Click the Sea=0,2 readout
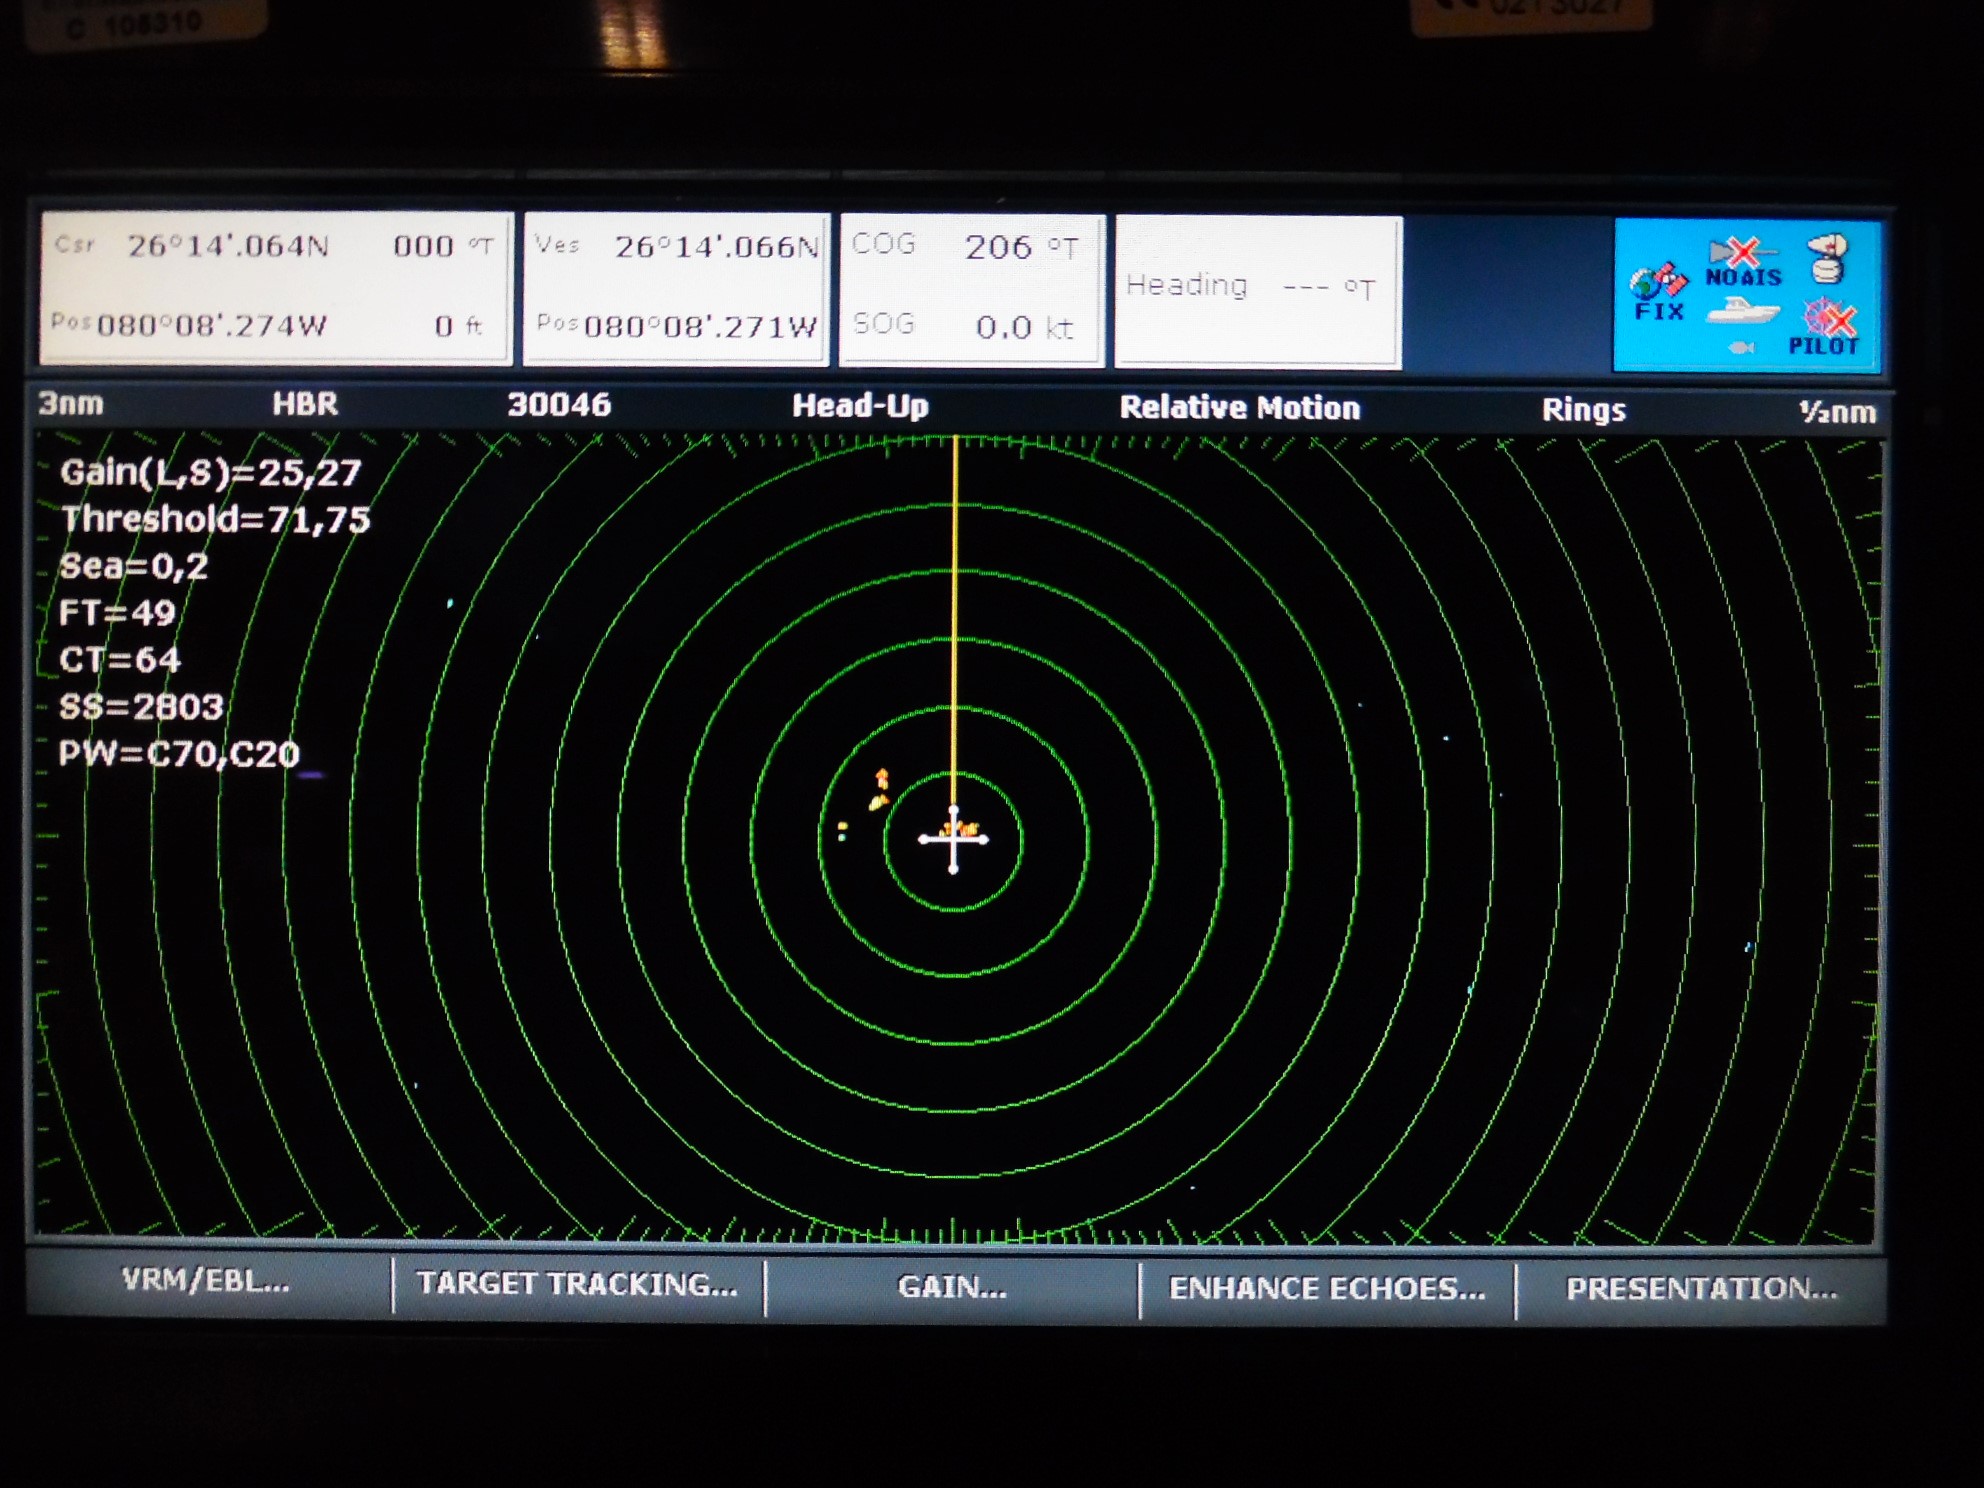The image size is (1984, 1488). 134,566
